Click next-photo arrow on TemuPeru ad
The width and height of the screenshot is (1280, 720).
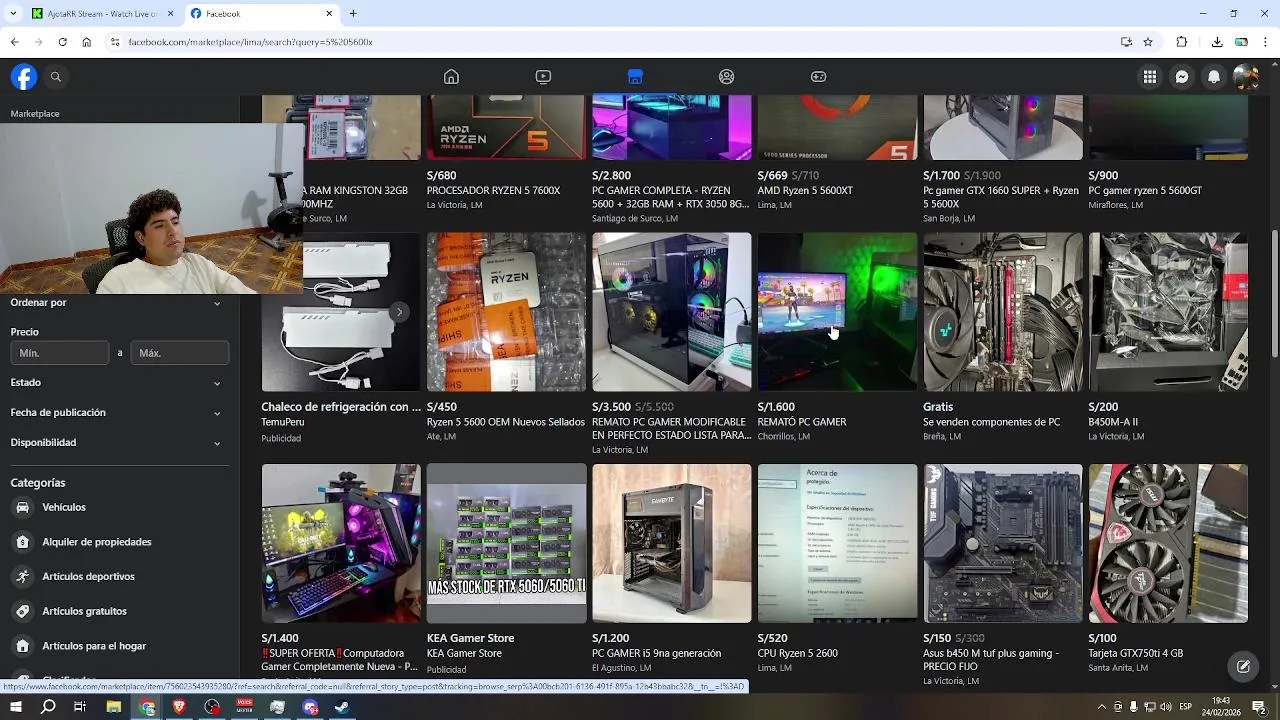pos(398,312)
